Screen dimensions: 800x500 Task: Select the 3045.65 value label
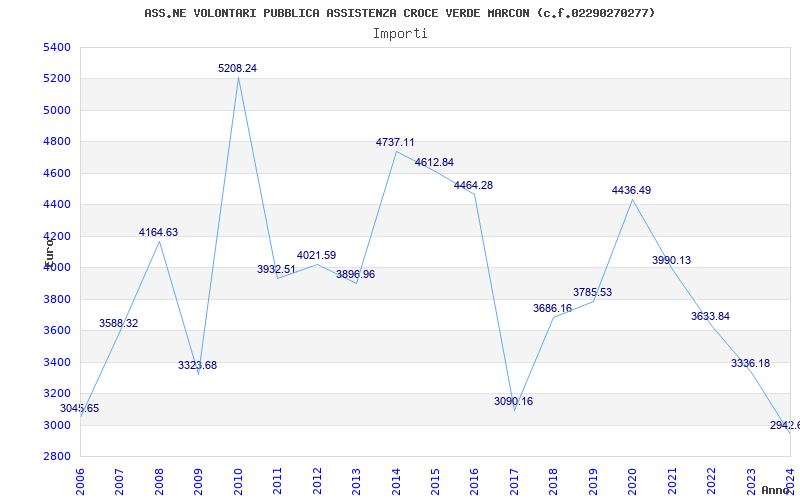pyautogui.click(x=80, y=409)
